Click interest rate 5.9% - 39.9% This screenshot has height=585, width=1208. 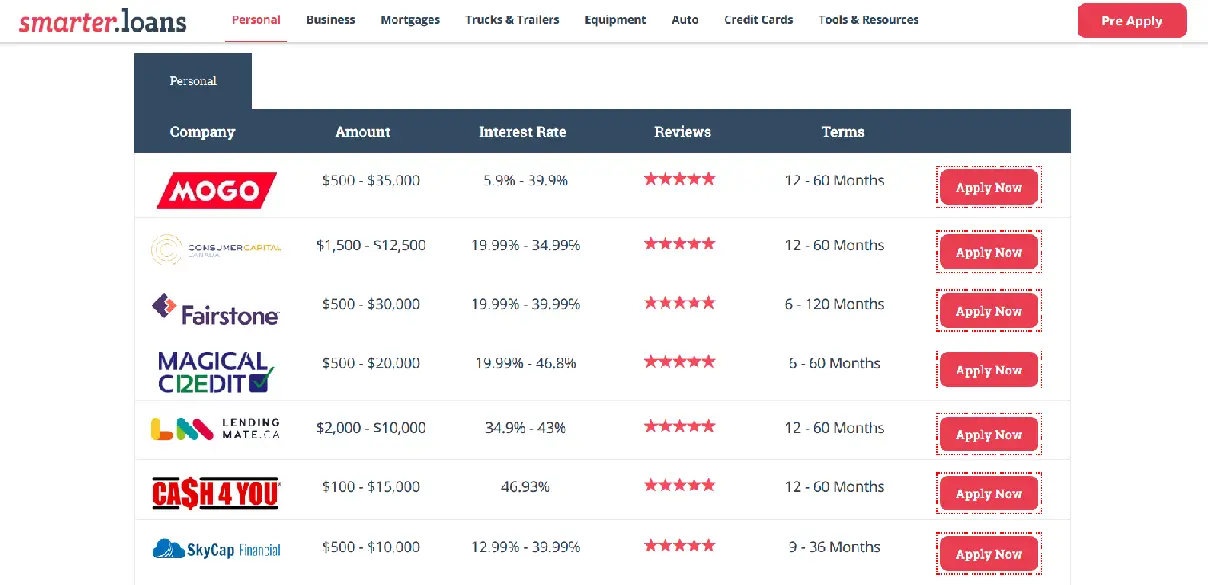(526, 181)
